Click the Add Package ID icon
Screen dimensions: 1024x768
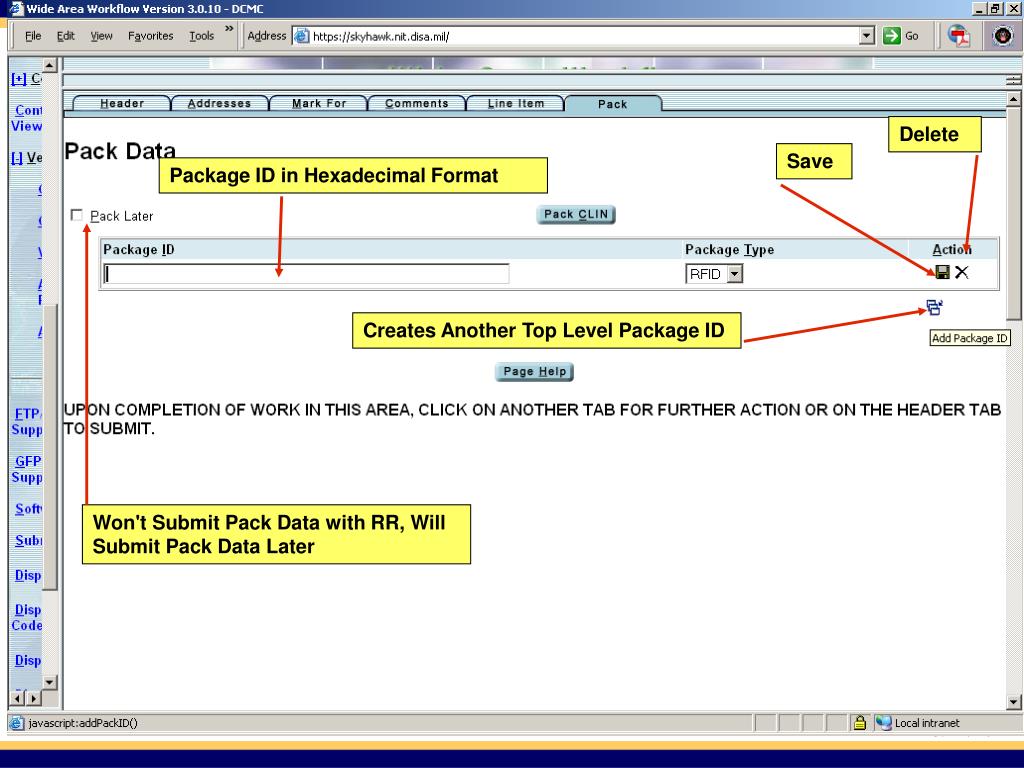click(x=935, y=307)
